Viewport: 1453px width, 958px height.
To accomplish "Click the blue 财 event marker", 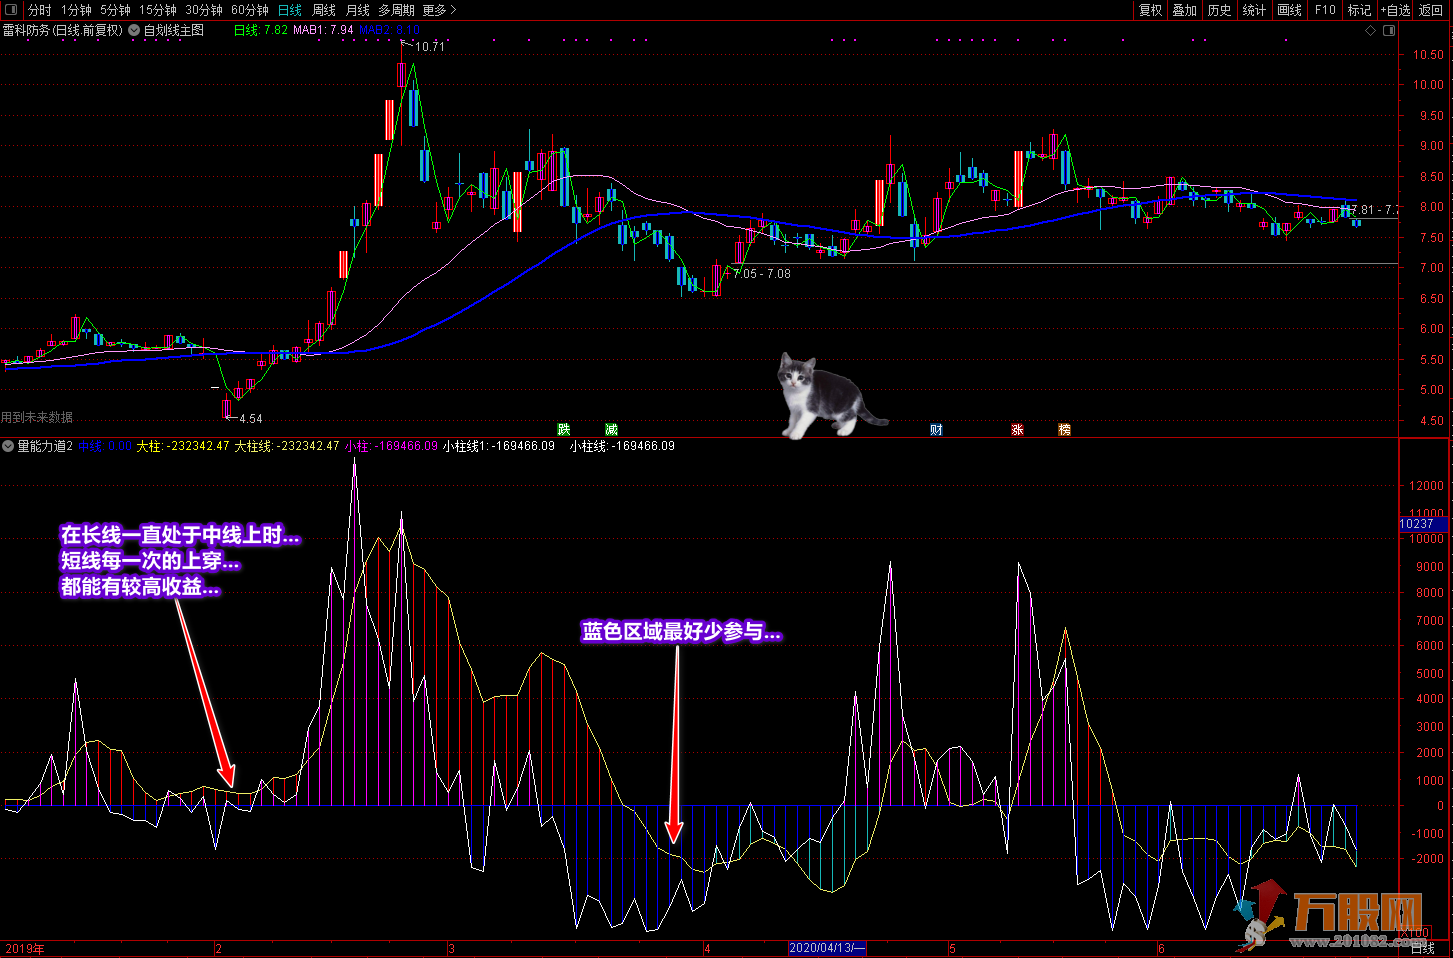I will coord(936,429).
